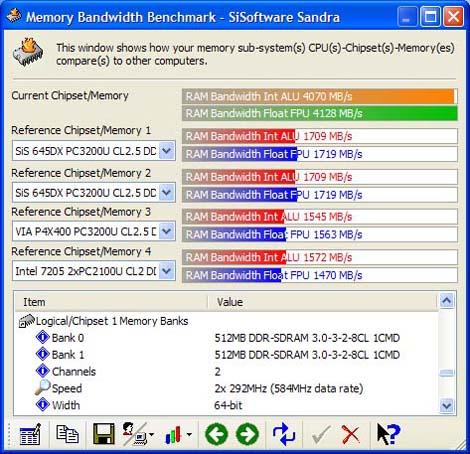
Task: Click the options table icon in bottom toolbar
Action: coord(30,434)
